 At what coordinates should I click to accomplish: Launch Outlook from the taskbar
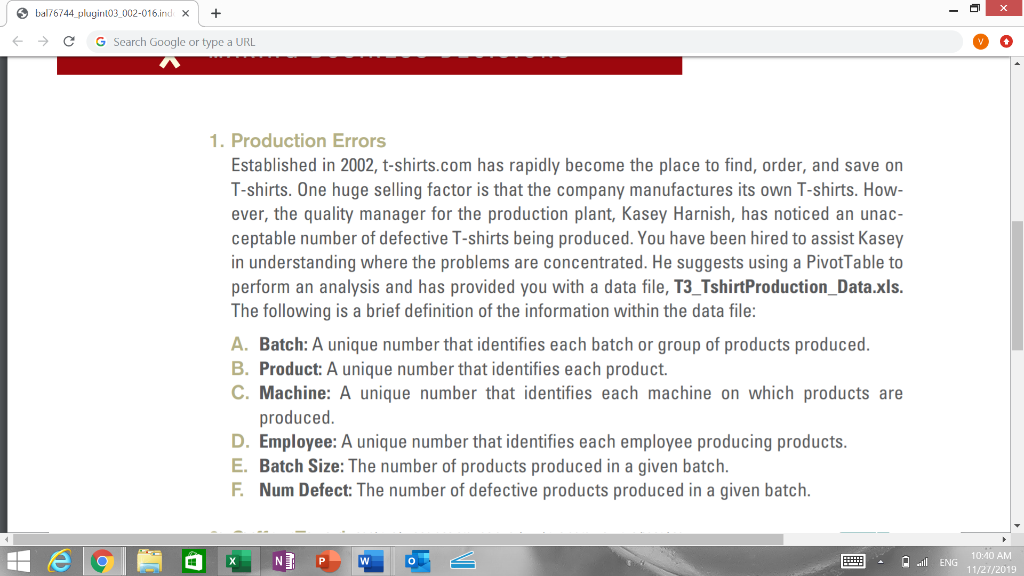pos(417,561)
